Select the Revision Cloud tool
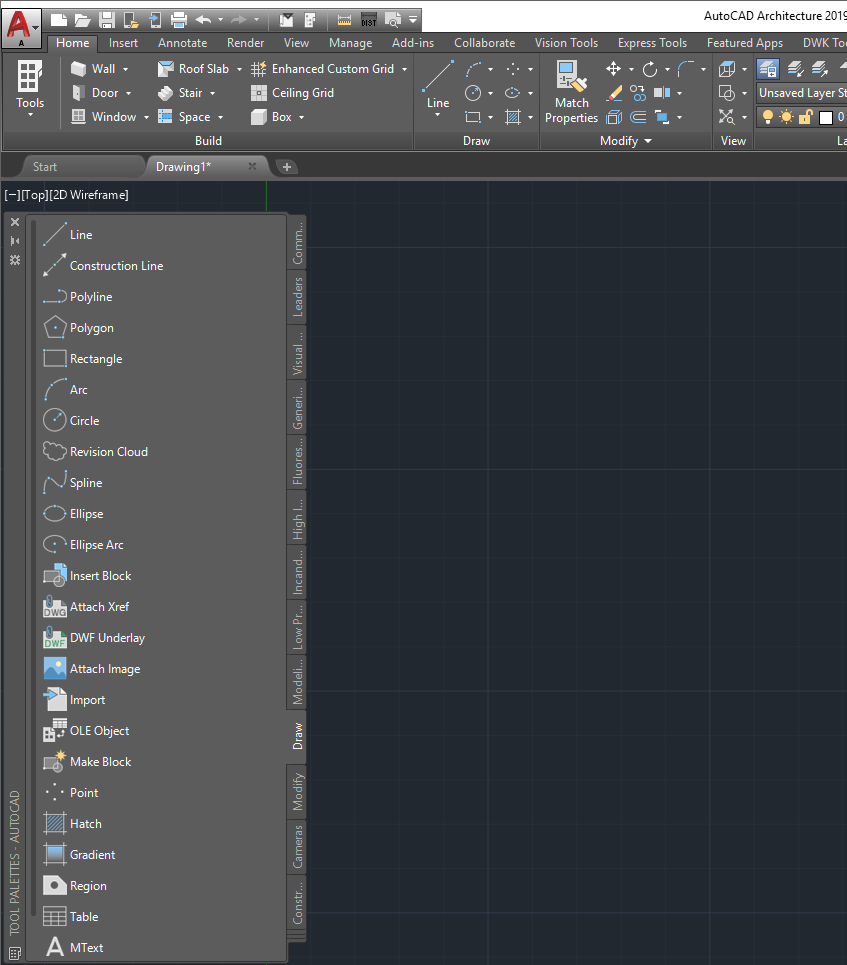The height and width of the screenshot is (965, 847). (105, 451)
